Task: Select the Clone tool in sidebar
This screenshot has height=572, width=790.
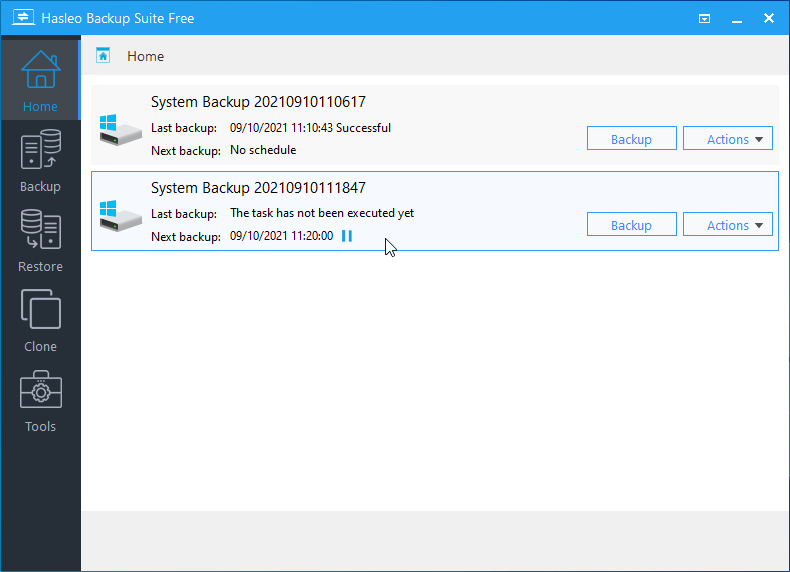Action: pos(40,320)
